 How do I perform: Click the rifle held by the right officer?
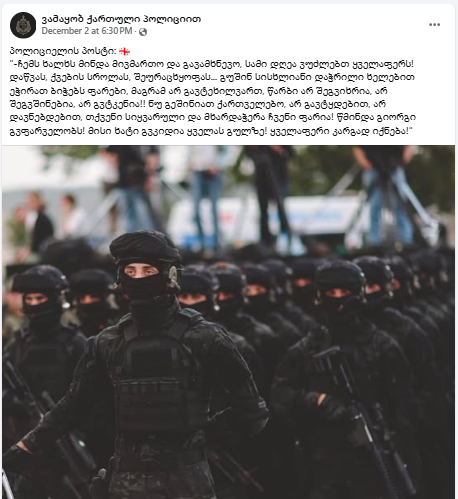click(360, 413)
